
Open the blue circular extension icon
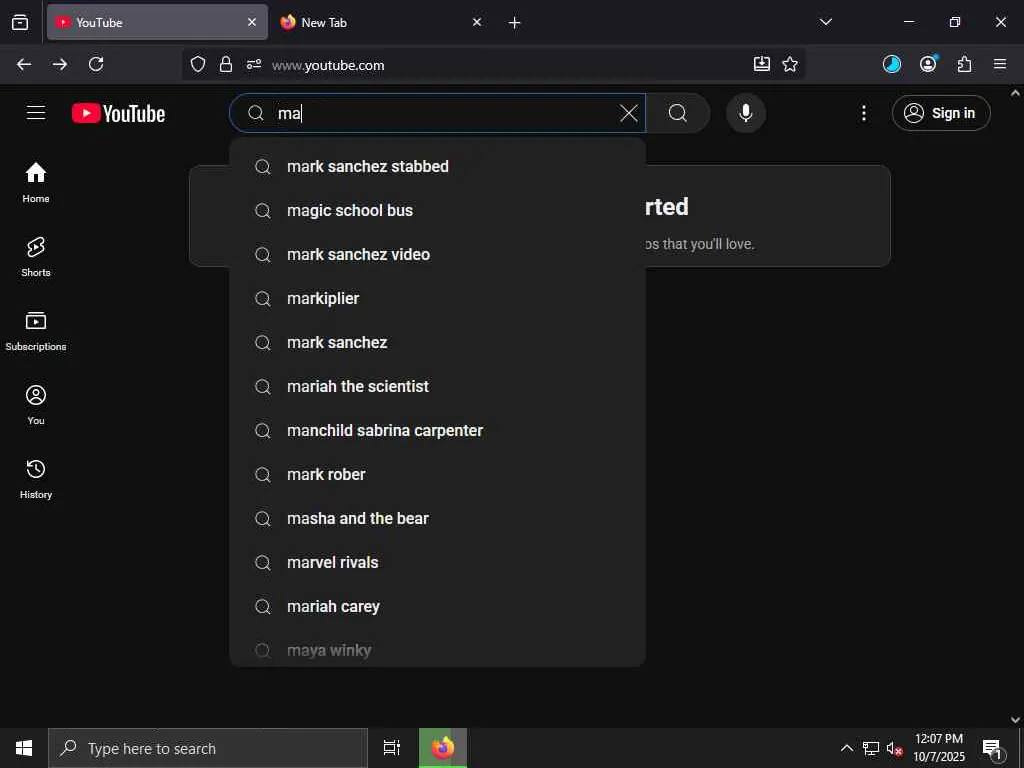892,64
